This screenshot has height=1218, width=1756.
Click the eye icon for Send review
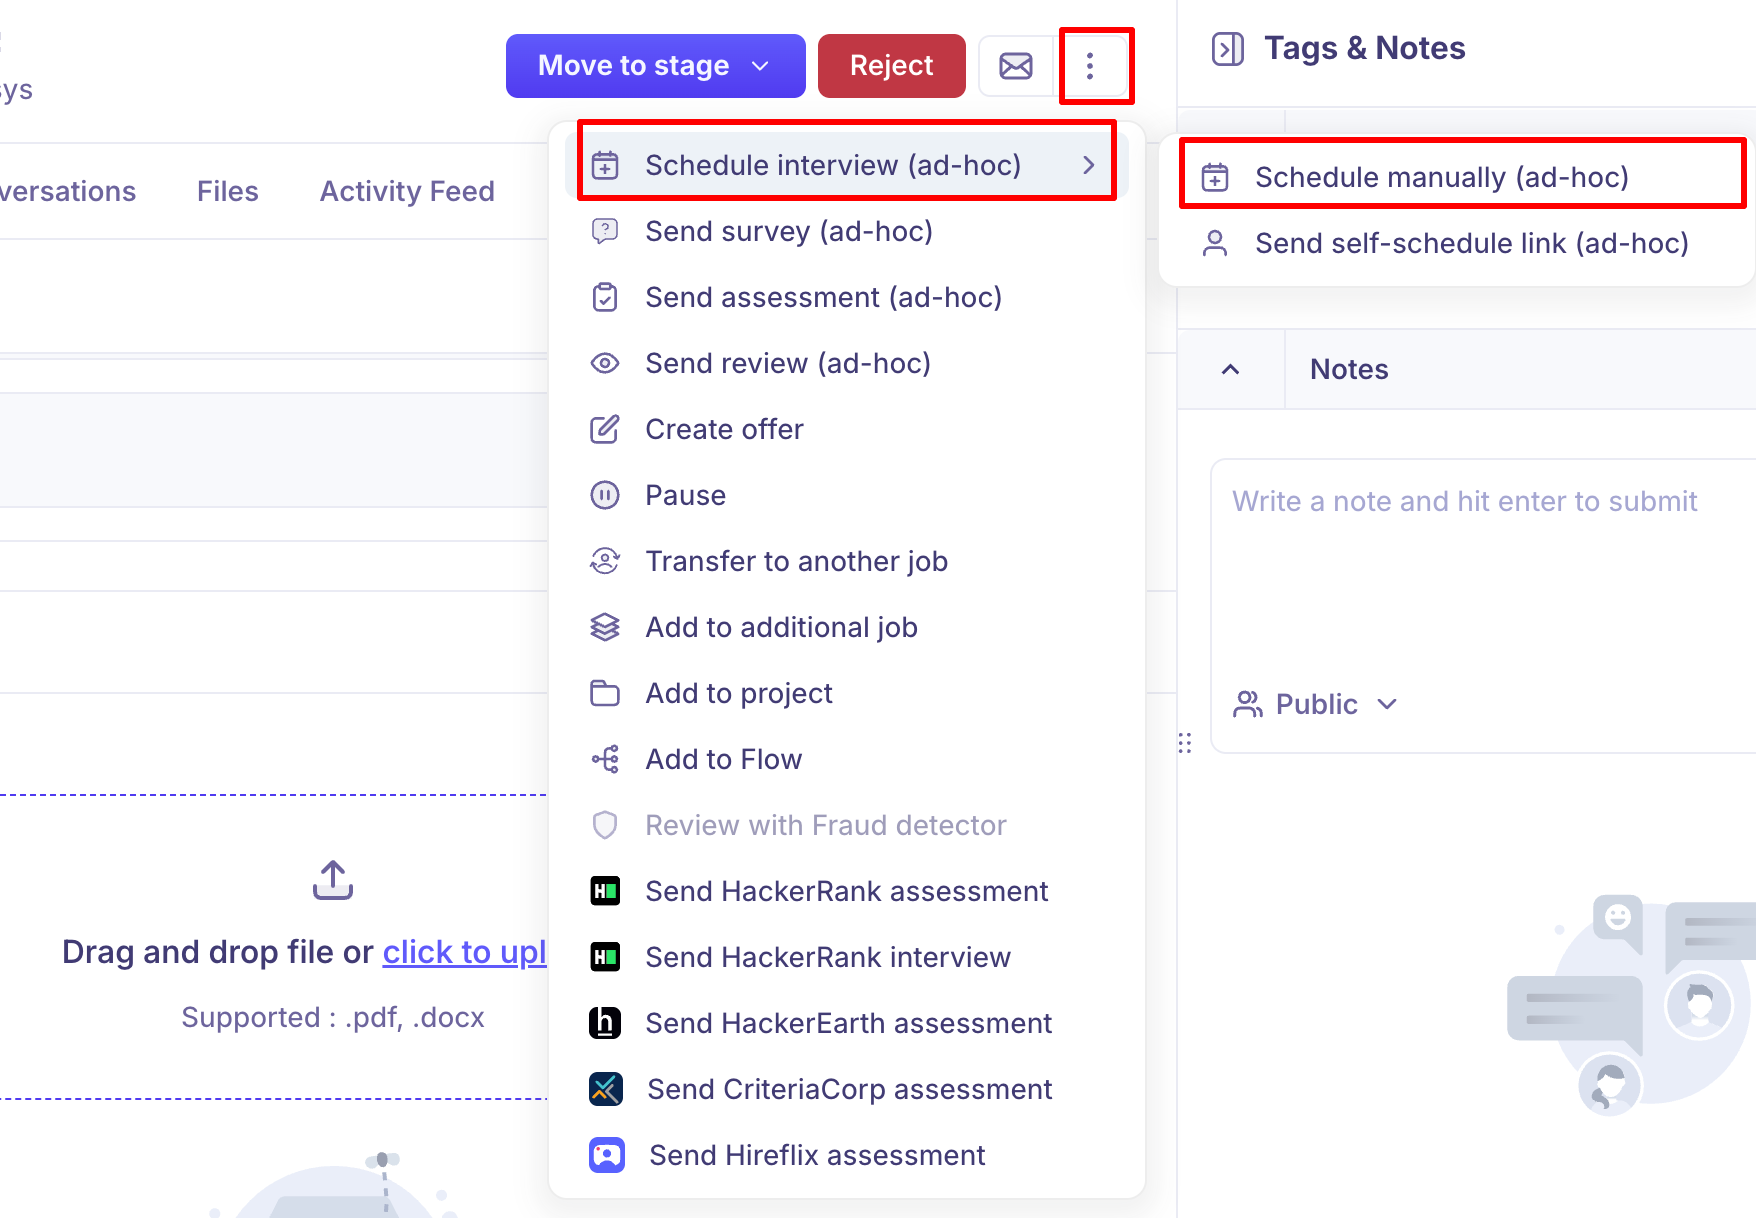pos(605,363)
